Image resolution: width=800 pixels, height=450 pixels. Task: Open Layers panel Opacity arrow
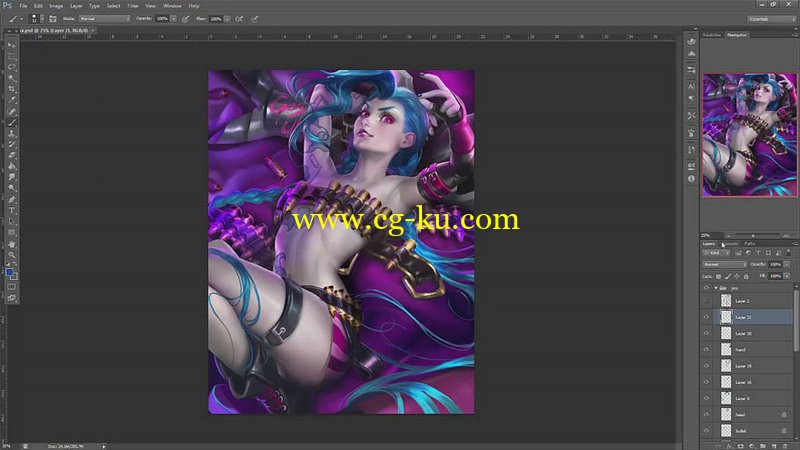(x=787, y=264)
